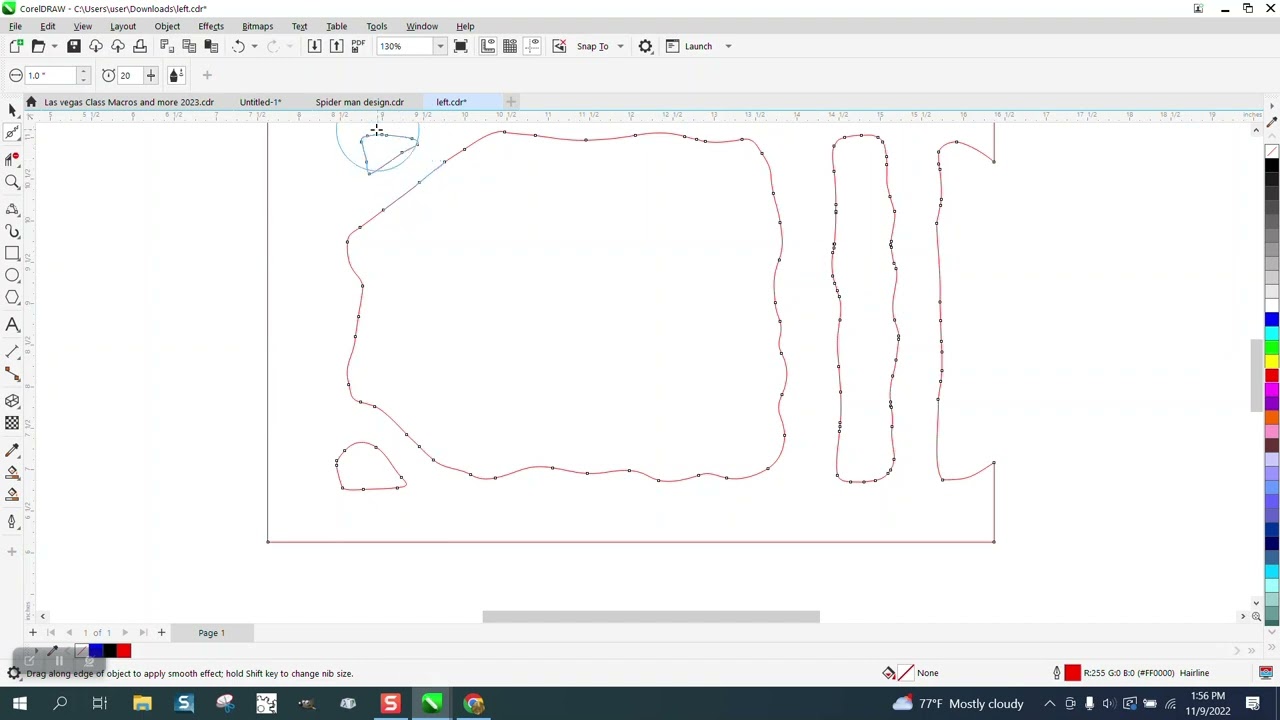Select the Smooth shape tool
Screen dimensions: 1280x720
[x=12, y=133]
